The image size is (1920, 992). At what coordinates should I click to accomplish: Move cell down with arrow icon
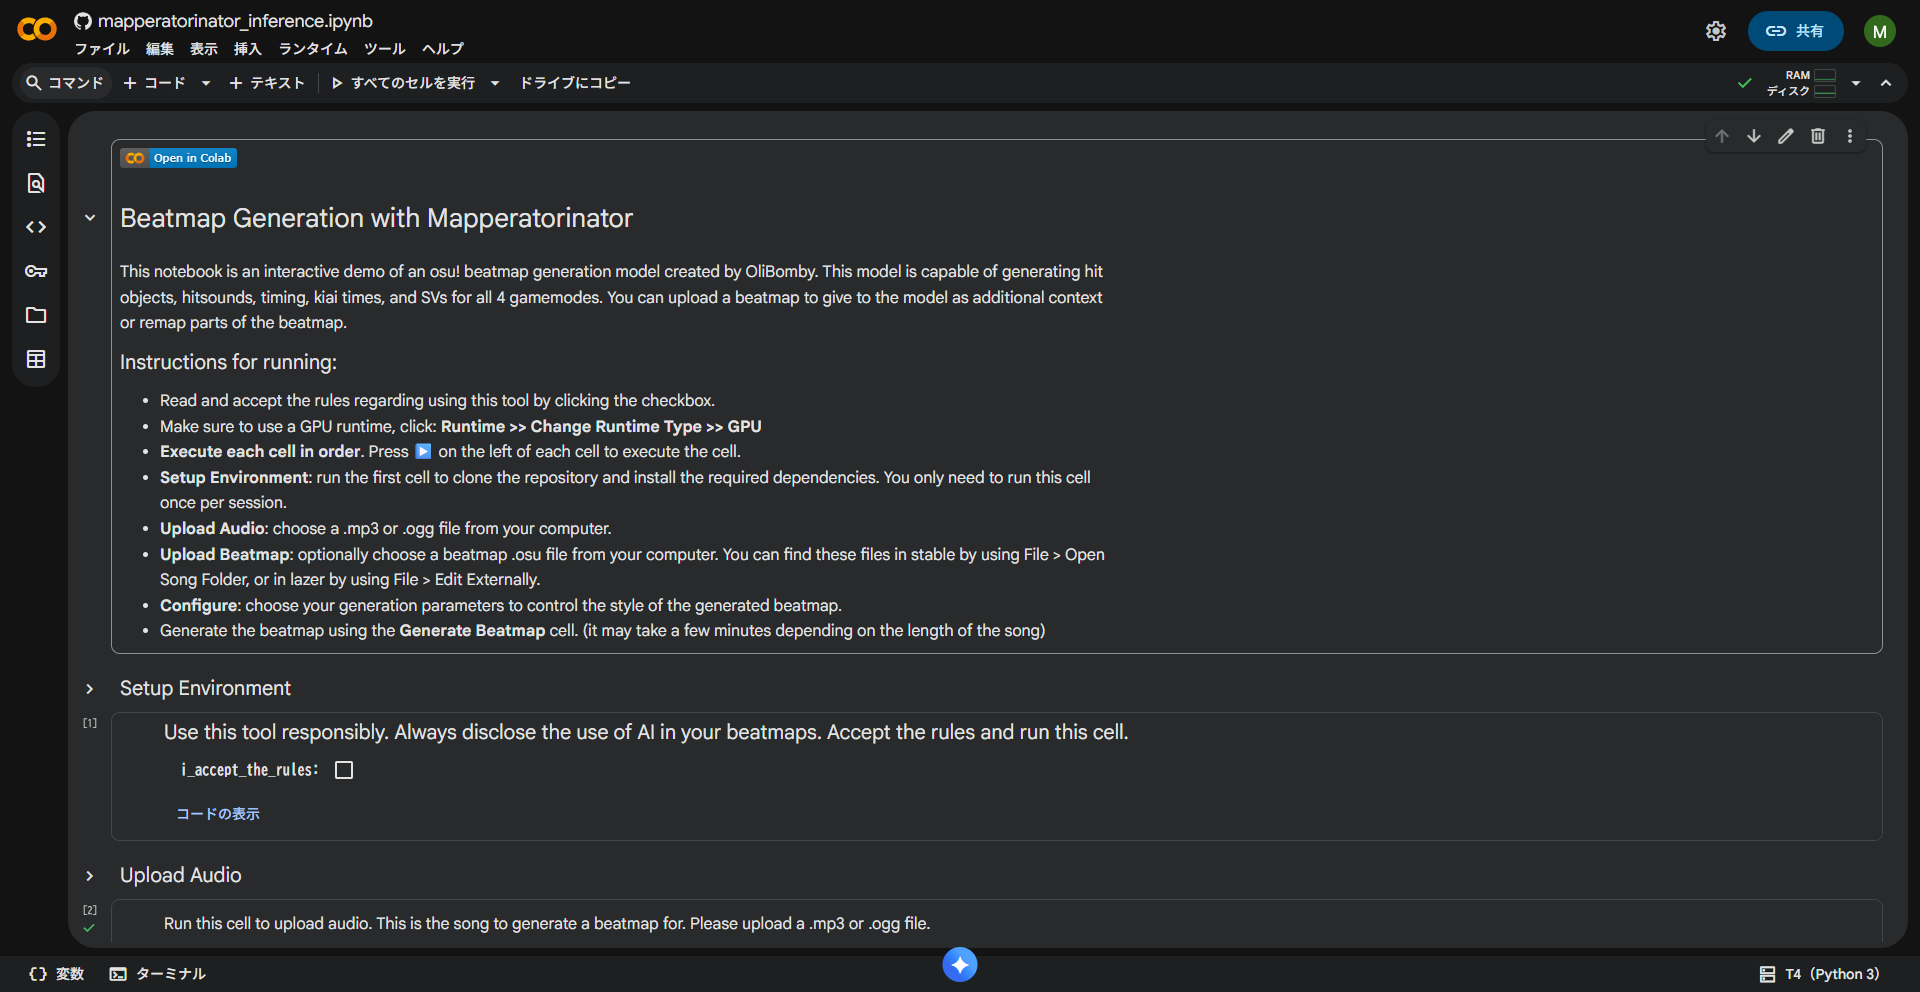pos(1754,136)
